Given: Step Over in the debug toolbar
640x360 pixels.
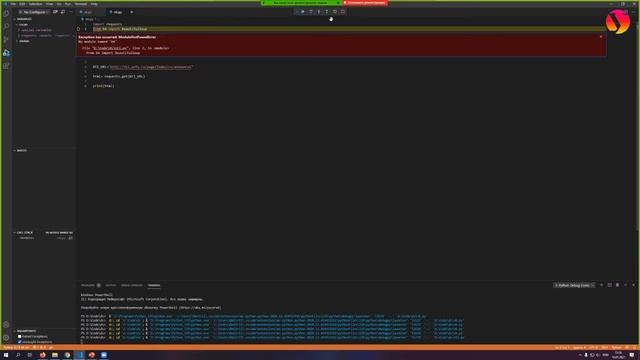Looking at the screenshot, I should (x=311, y=12).
